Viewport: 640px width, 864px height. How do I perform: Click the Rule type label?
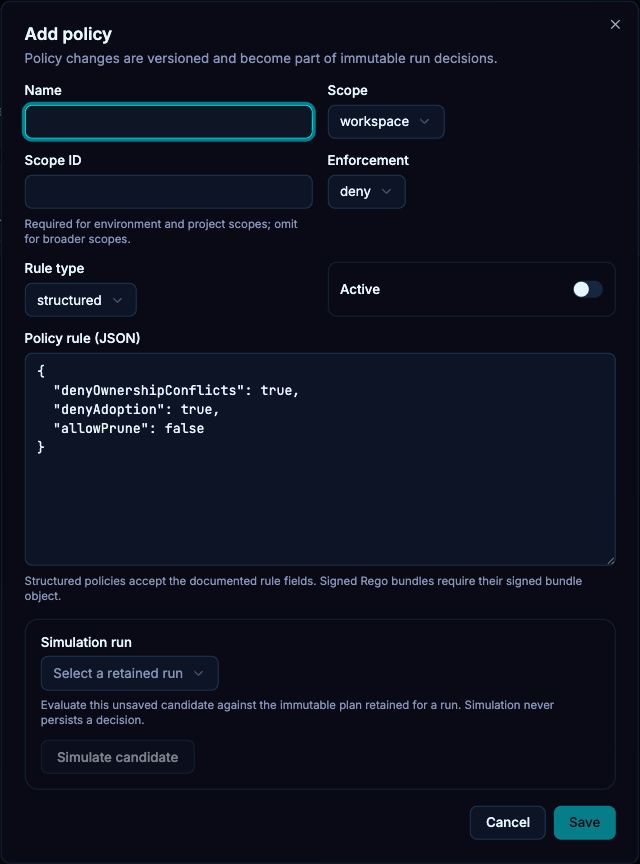tap(55, 268)
